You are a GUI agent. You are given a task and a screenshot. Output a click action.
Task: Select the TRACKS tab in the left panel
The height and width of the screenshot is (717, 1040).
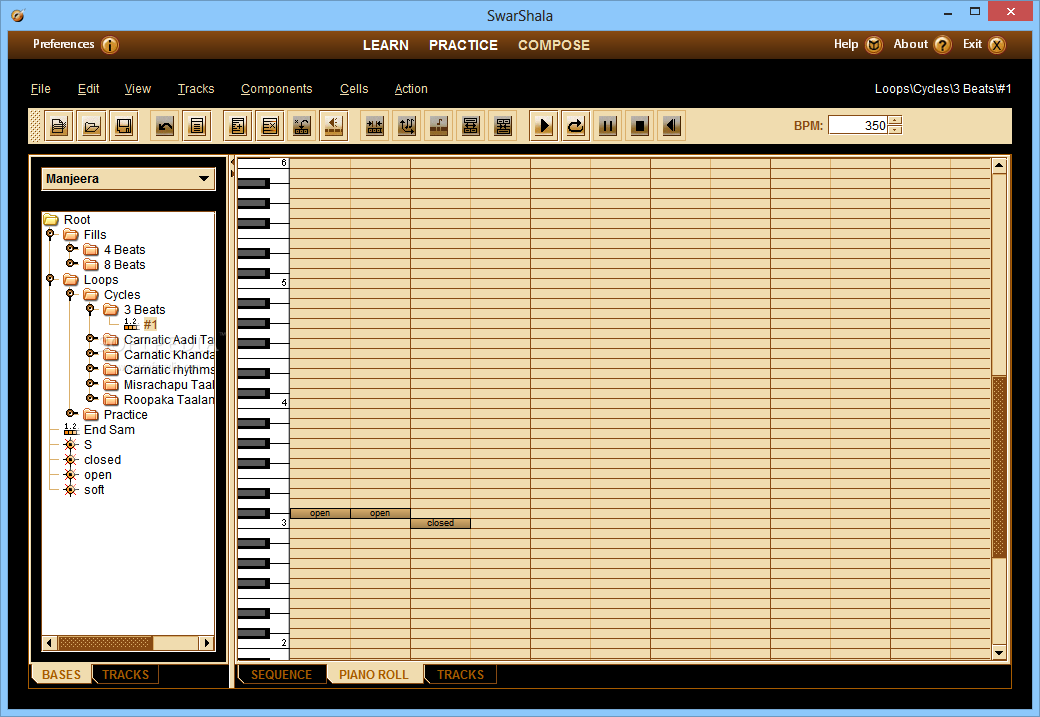coord(125,675)
